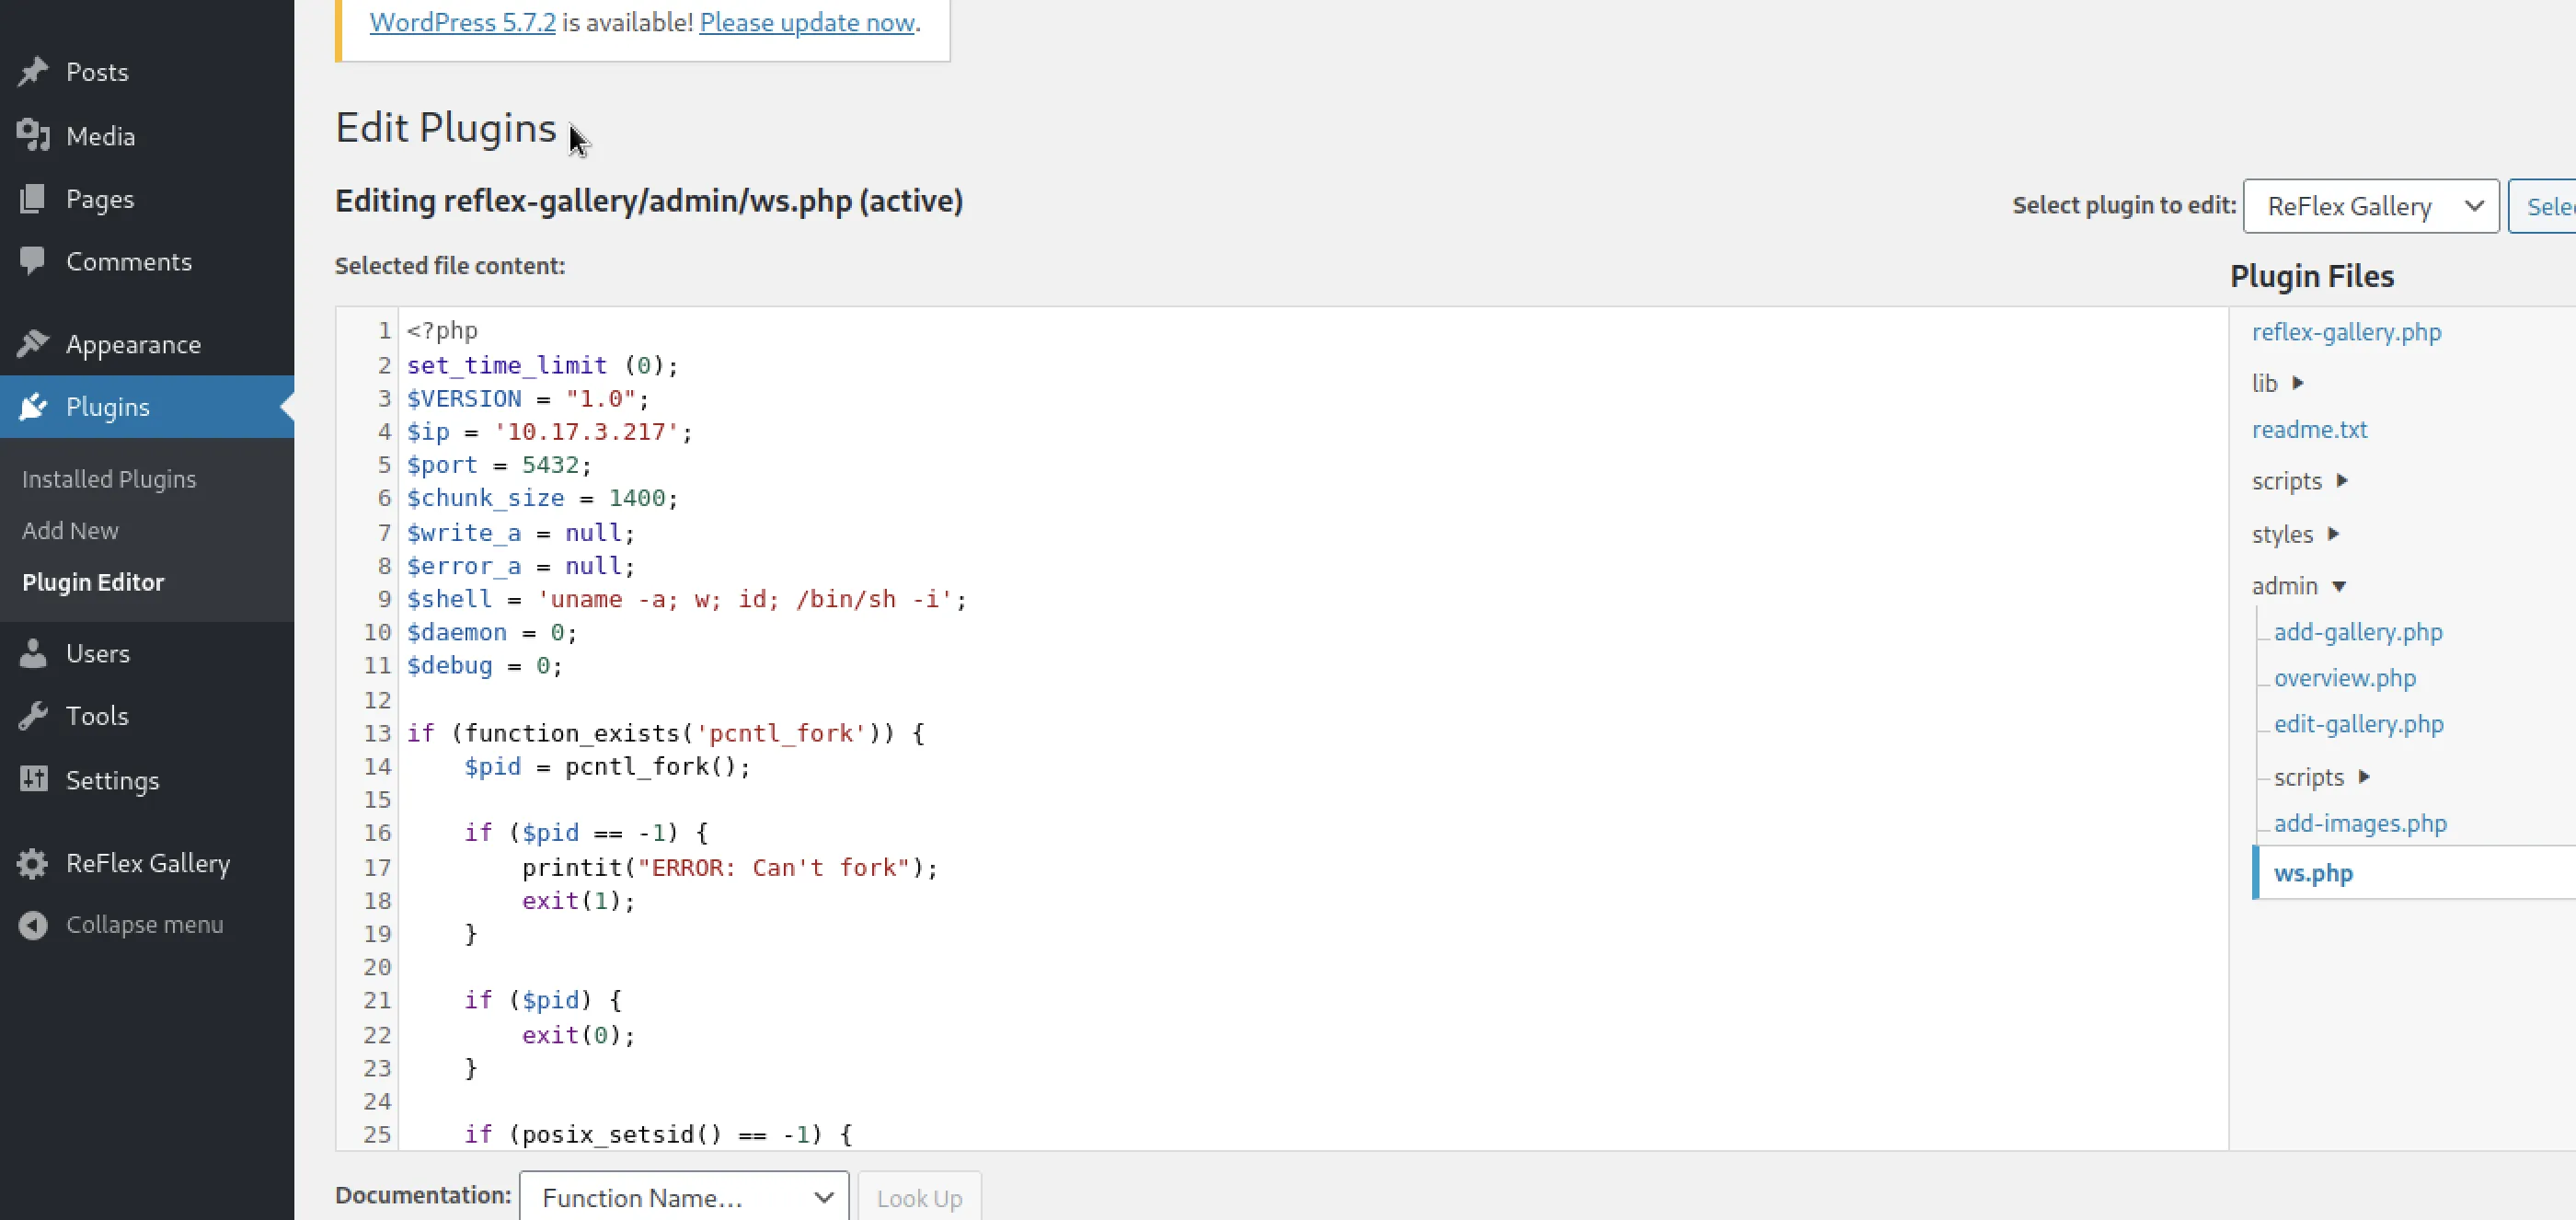Screen dimensions: 2576x1220
Task: Open the ReFlex Gallery plugin dropdown
Action: tap(2370, 206)
